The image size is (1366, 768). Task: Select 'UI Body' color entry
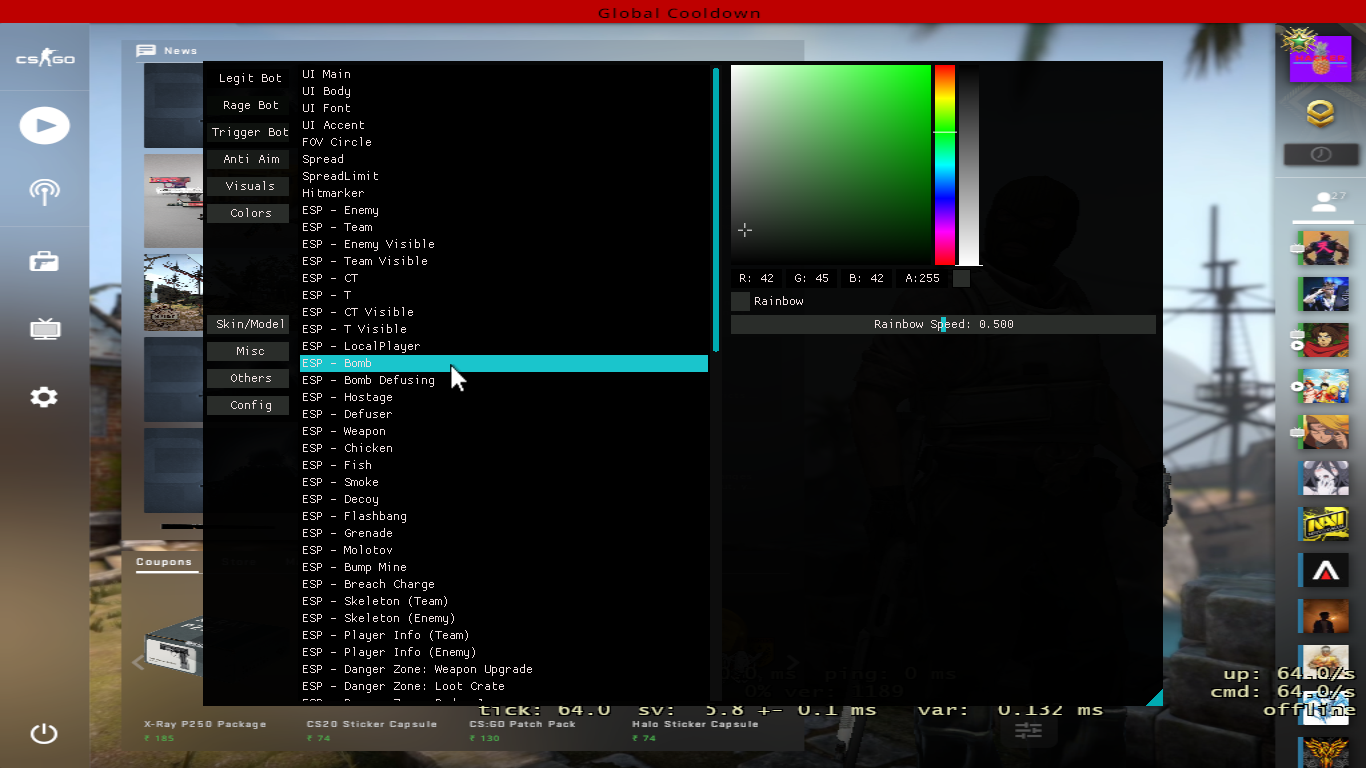504,91
